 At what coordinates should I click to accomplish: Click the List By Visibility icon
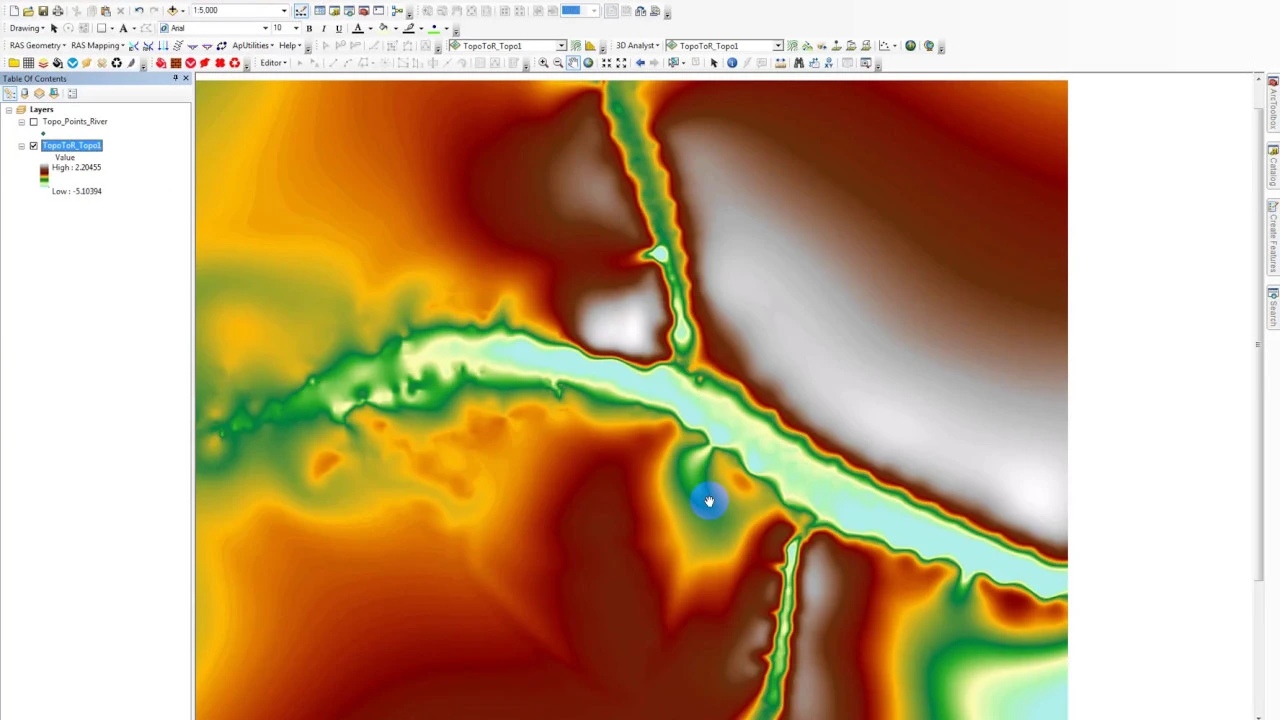click(x=39, y=93)
